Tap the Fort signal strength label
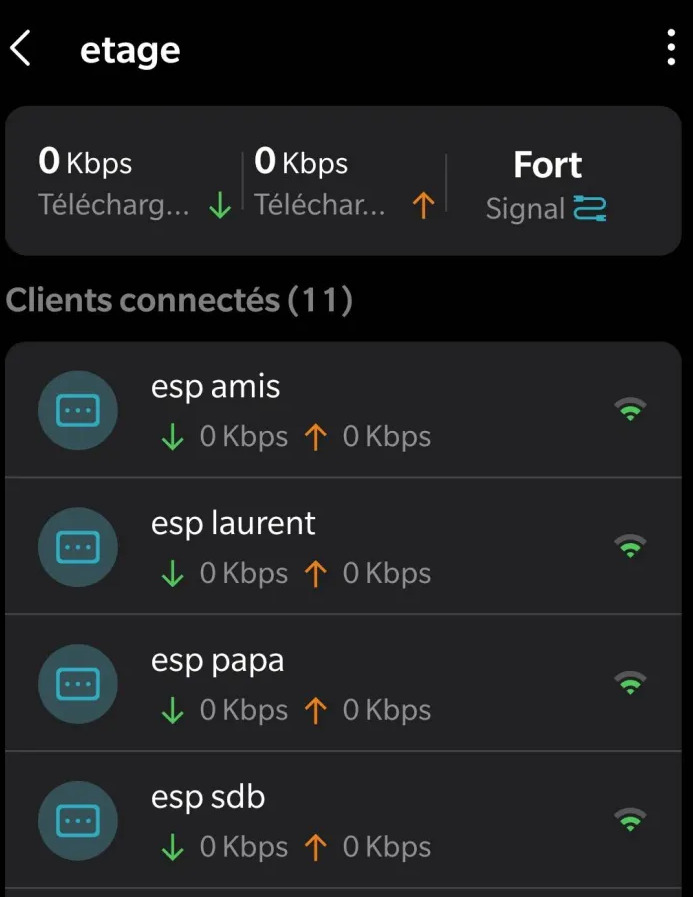 coord(547,165)
